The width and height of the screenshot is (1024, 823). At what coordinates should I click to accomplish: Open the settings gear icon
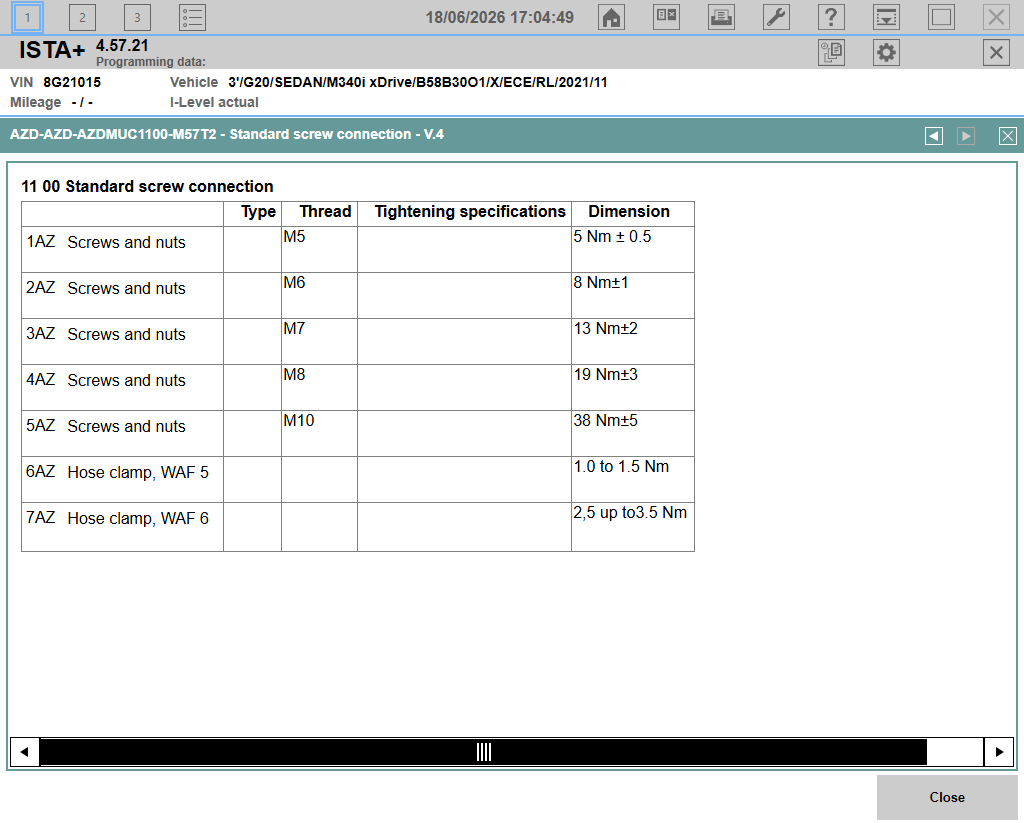point(886,52)
